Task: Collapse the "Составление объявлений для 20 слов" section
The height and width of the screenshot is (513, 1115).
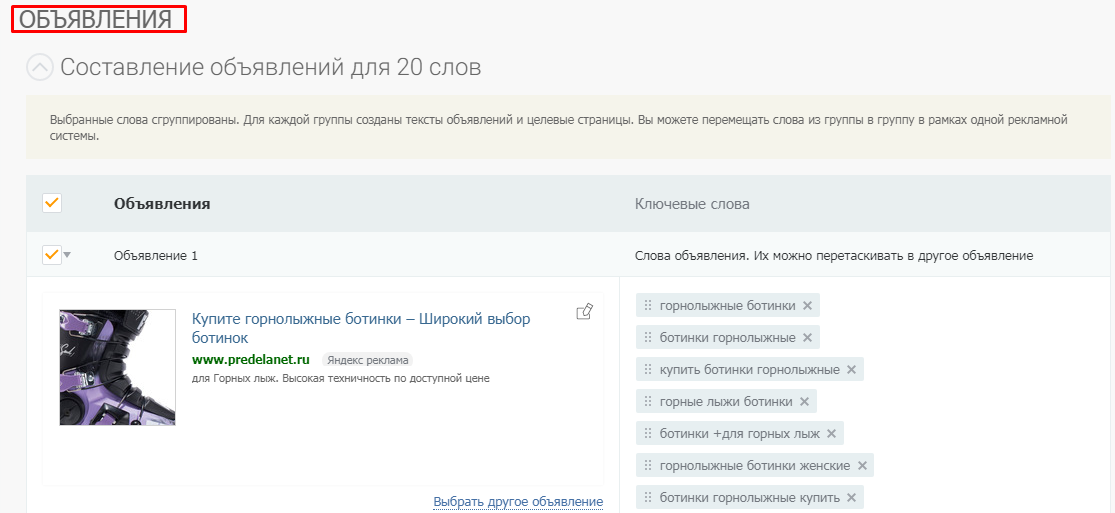Action: (x=39, y=68)
